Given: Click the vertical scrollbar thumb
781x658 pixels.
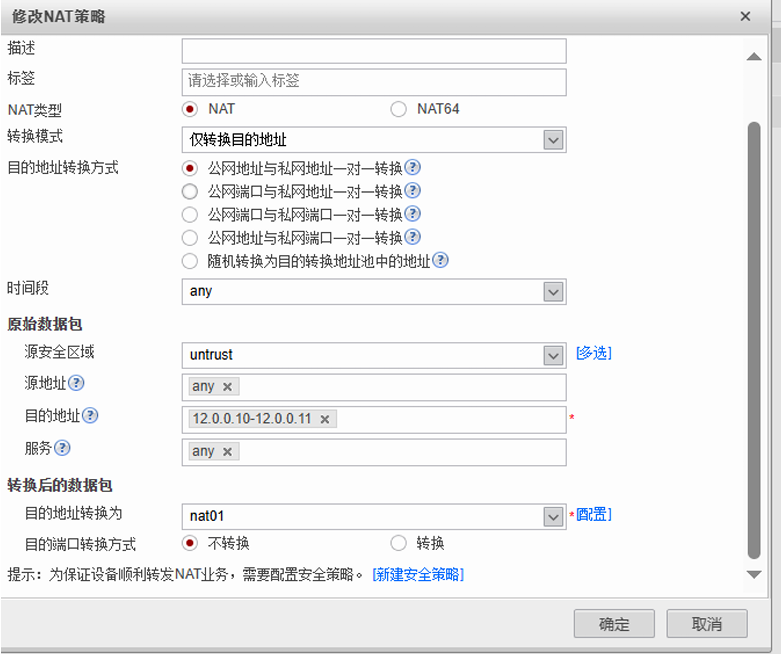Looking at the screenshot, I should coord(754,341).
